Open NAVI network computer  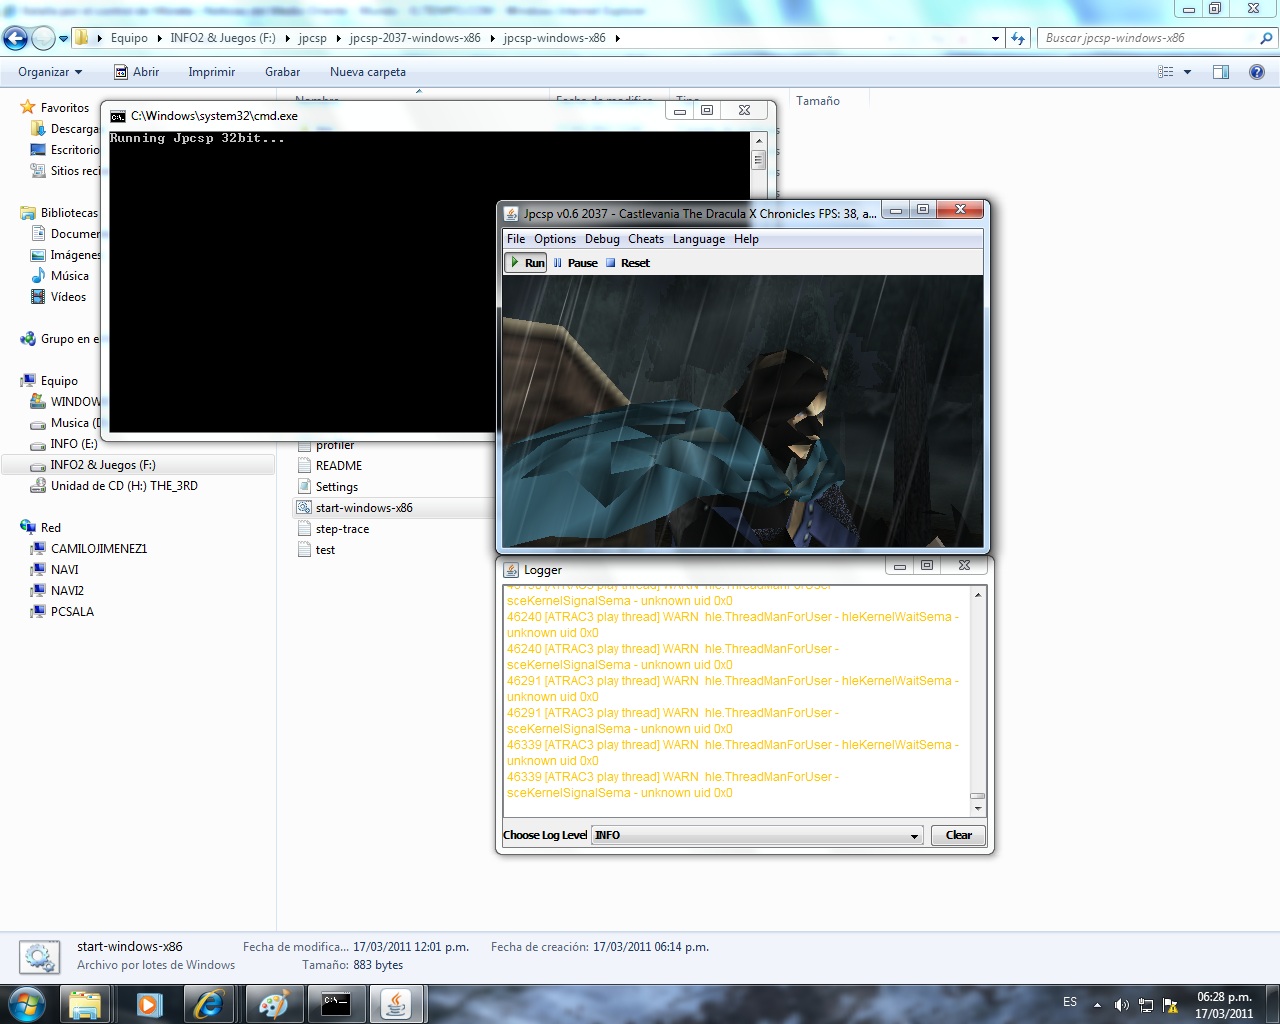[x=65, y=570]
